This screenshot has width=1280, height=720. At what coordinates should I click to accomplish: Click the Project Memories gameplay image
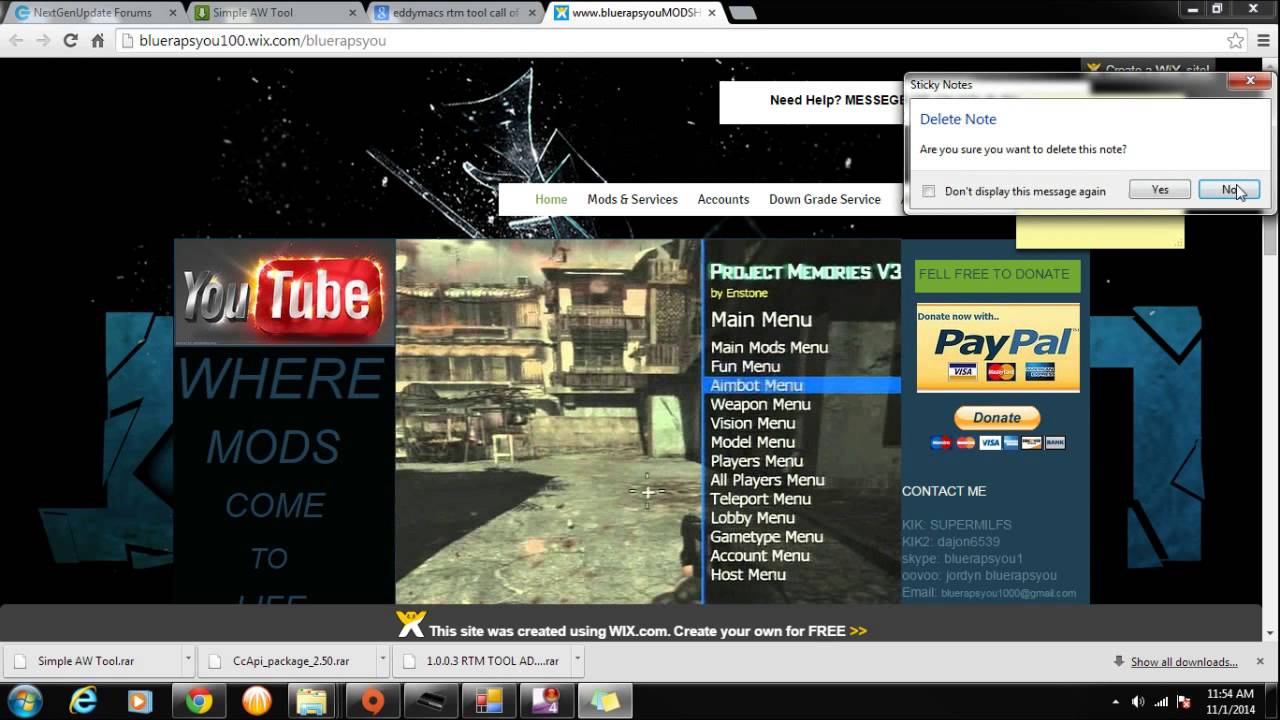[649, 421]
